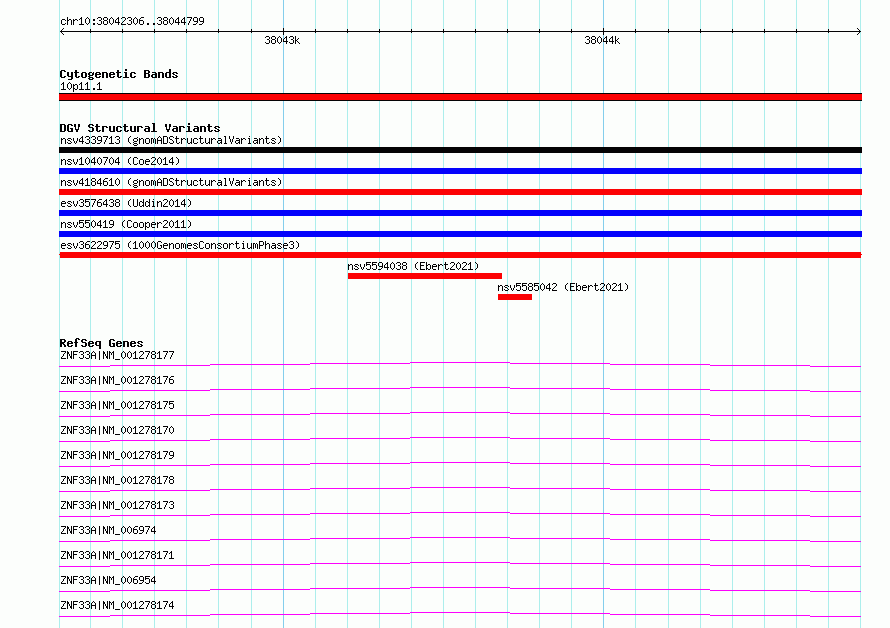The image size is (890, 628).
Task: Click the red 10p11.1 cytogenetic band bar
Action: coord(460,97)
